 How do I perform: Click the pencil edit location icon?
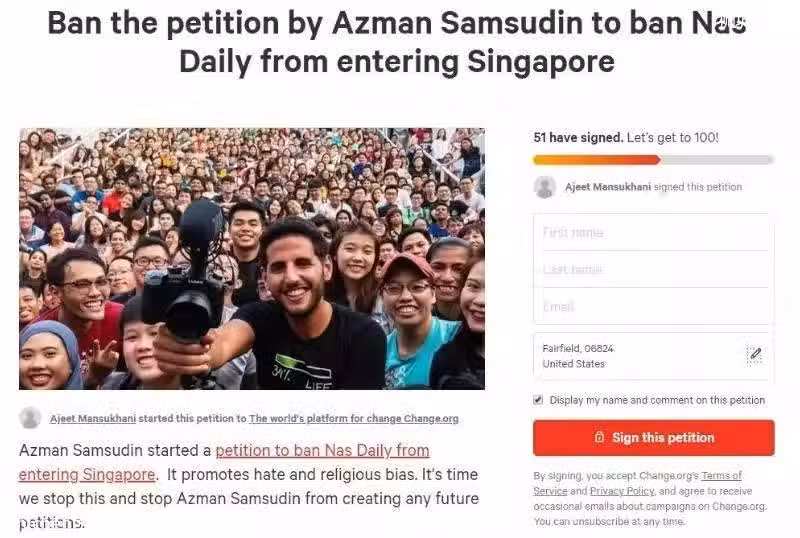coord(755,354)
